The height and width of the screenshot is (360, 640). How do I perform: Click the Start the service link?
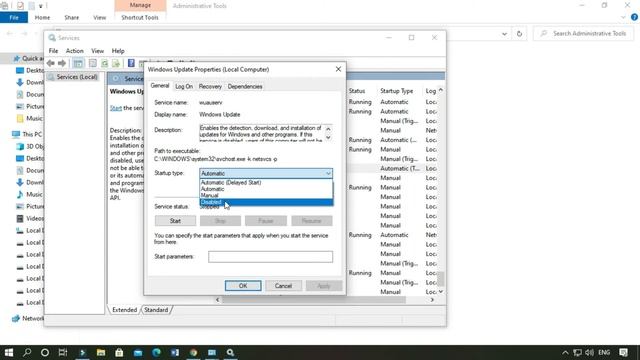116,108
